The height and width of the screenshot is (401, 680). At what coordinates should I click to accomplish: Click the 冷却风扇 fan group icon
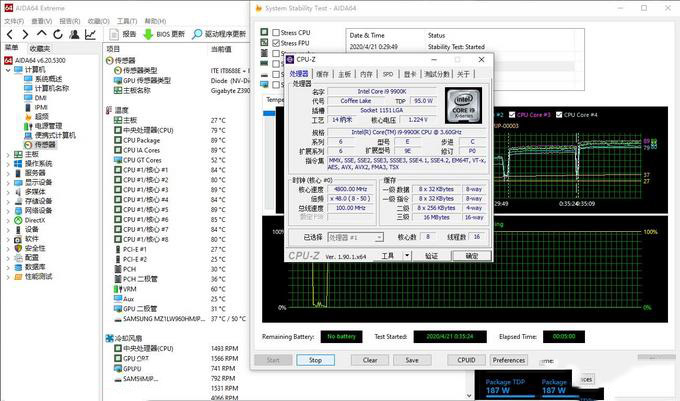pos(110,338)
